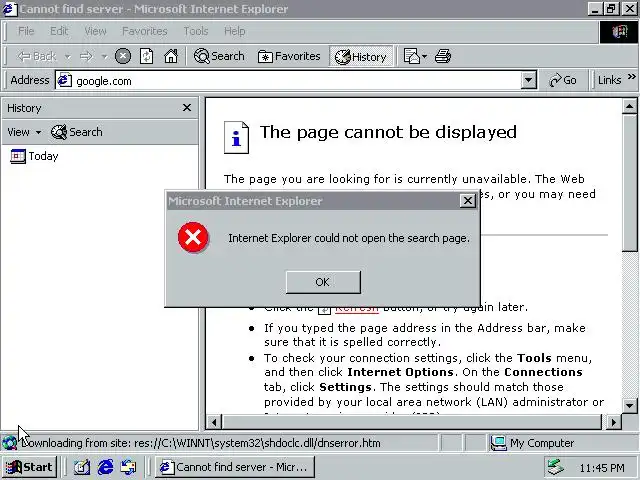The width and height of the screenshot is (640, 480).
Task: Click the page icon in Address bar
Action: [x=64, y=80]
